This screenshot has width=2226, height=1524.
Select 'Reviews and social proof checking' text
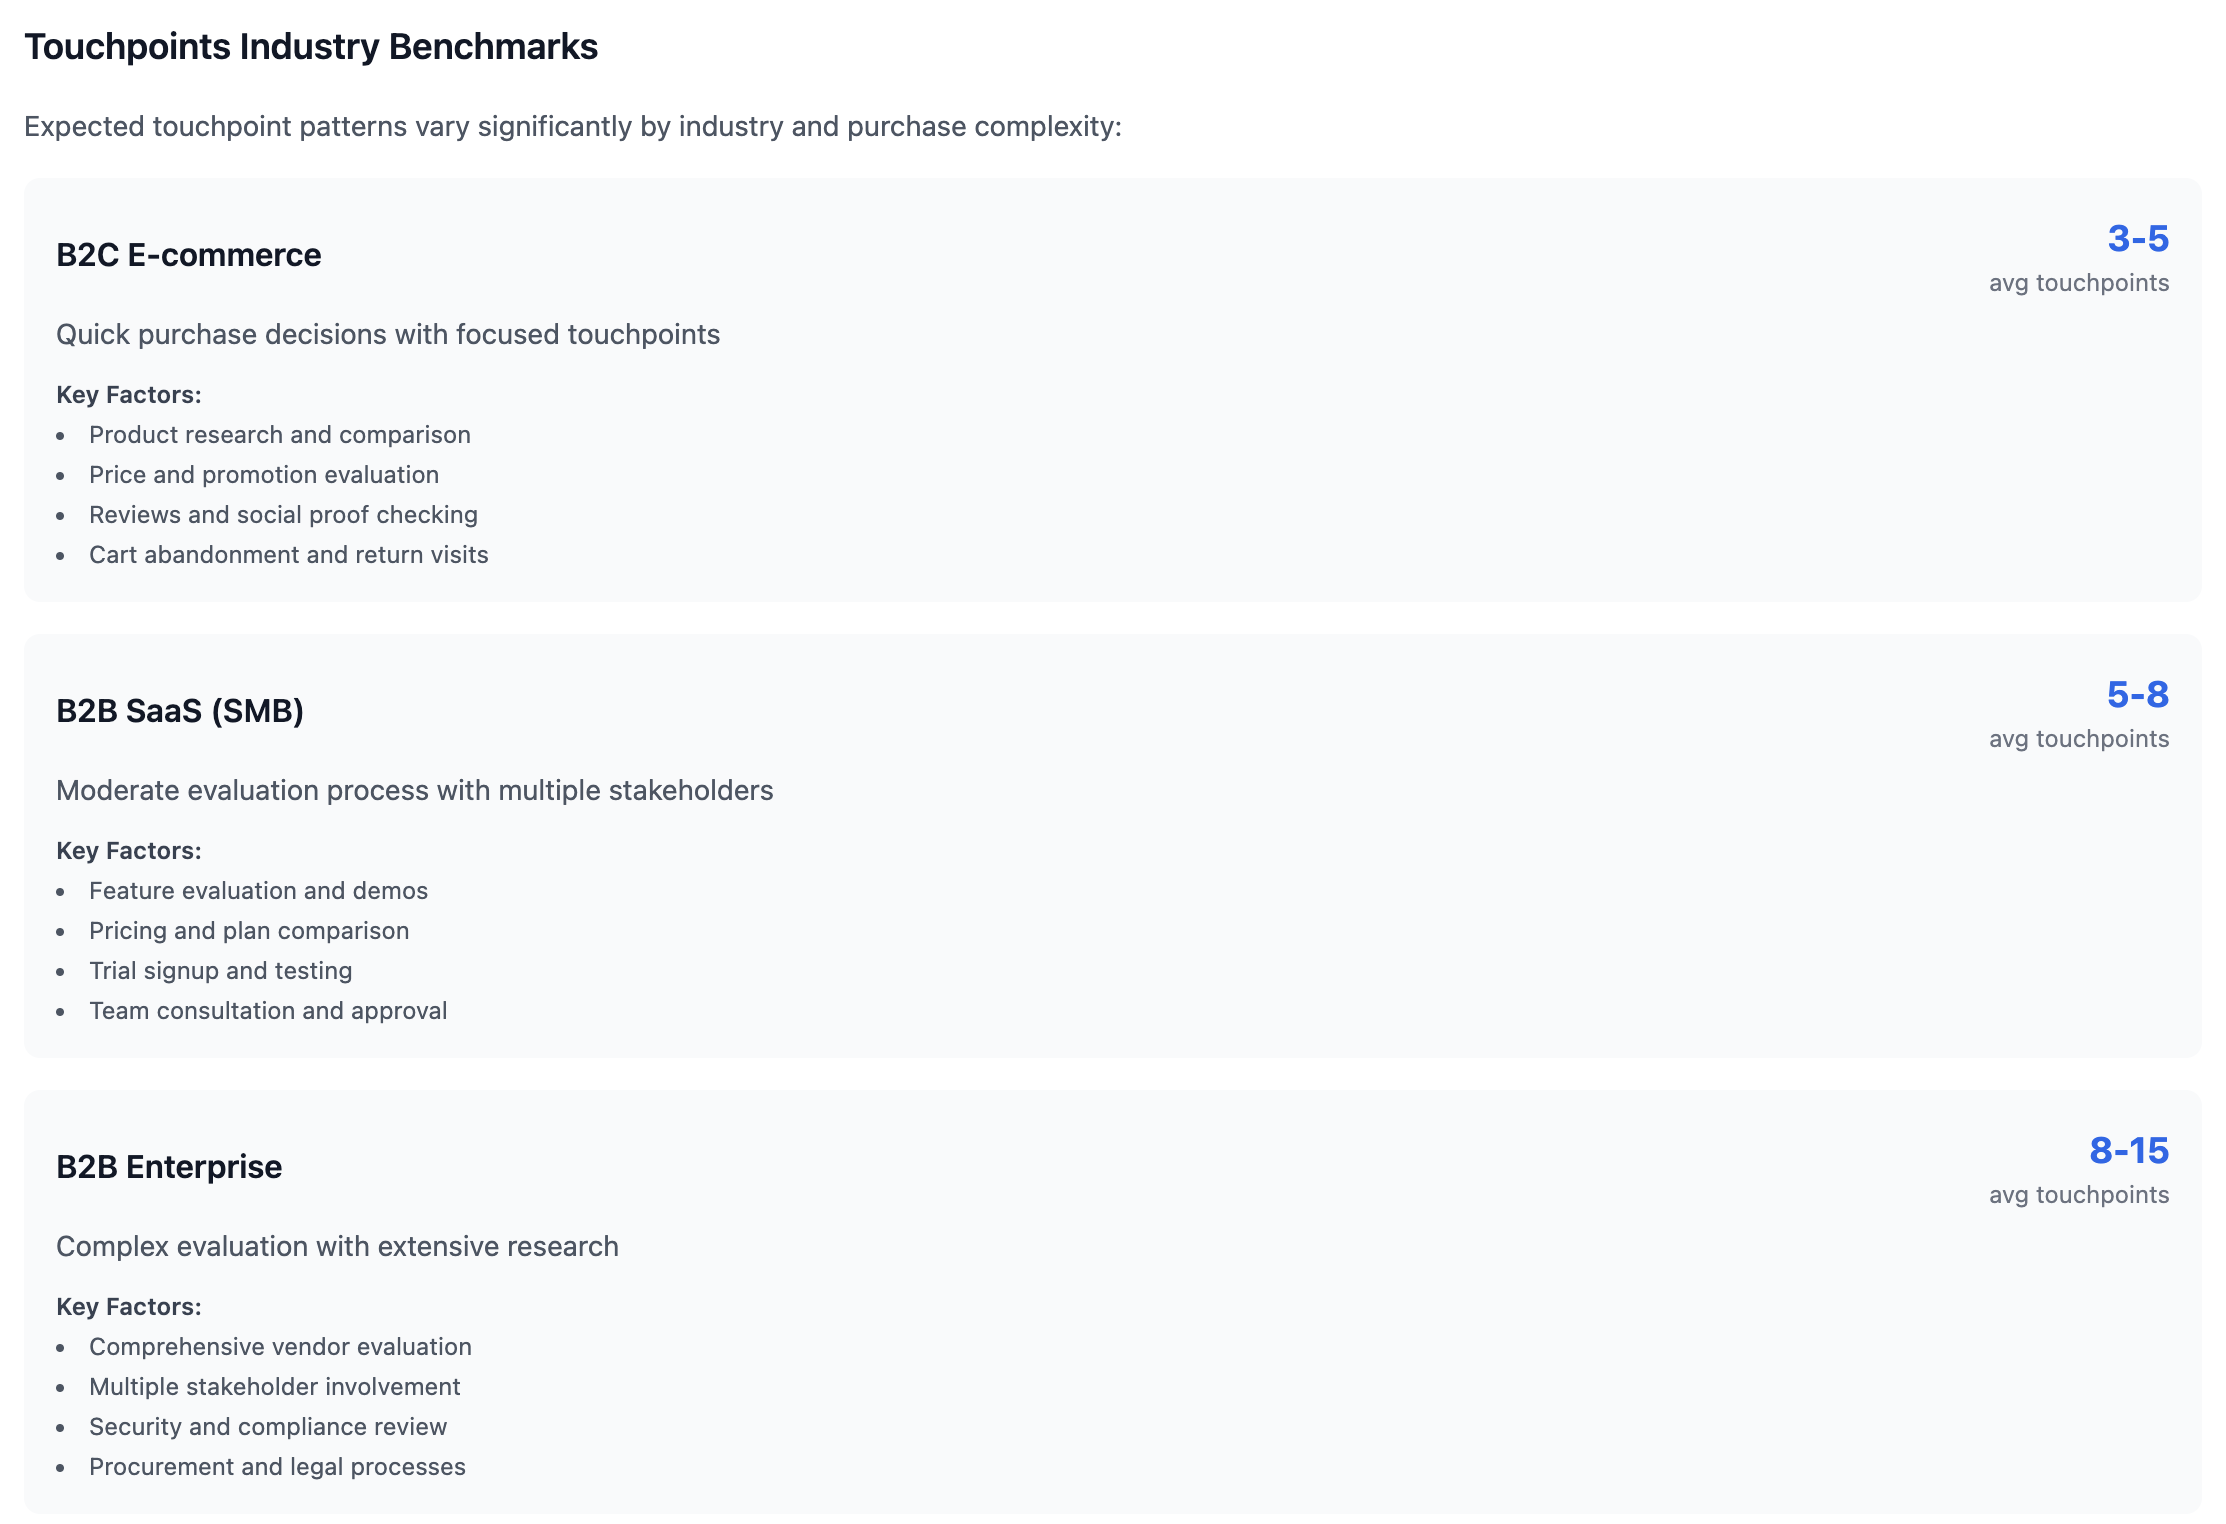pos(283,515)
